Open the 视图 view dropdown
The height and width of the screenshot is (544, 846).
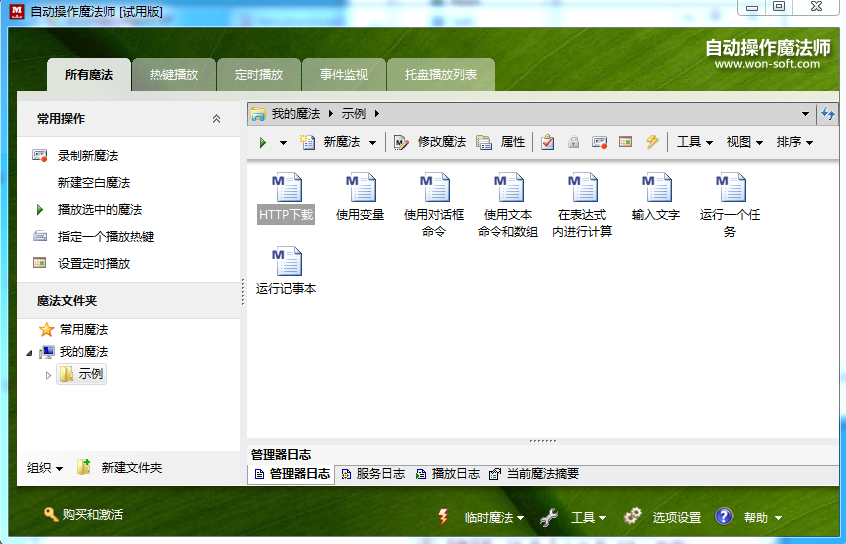point(745,142)
